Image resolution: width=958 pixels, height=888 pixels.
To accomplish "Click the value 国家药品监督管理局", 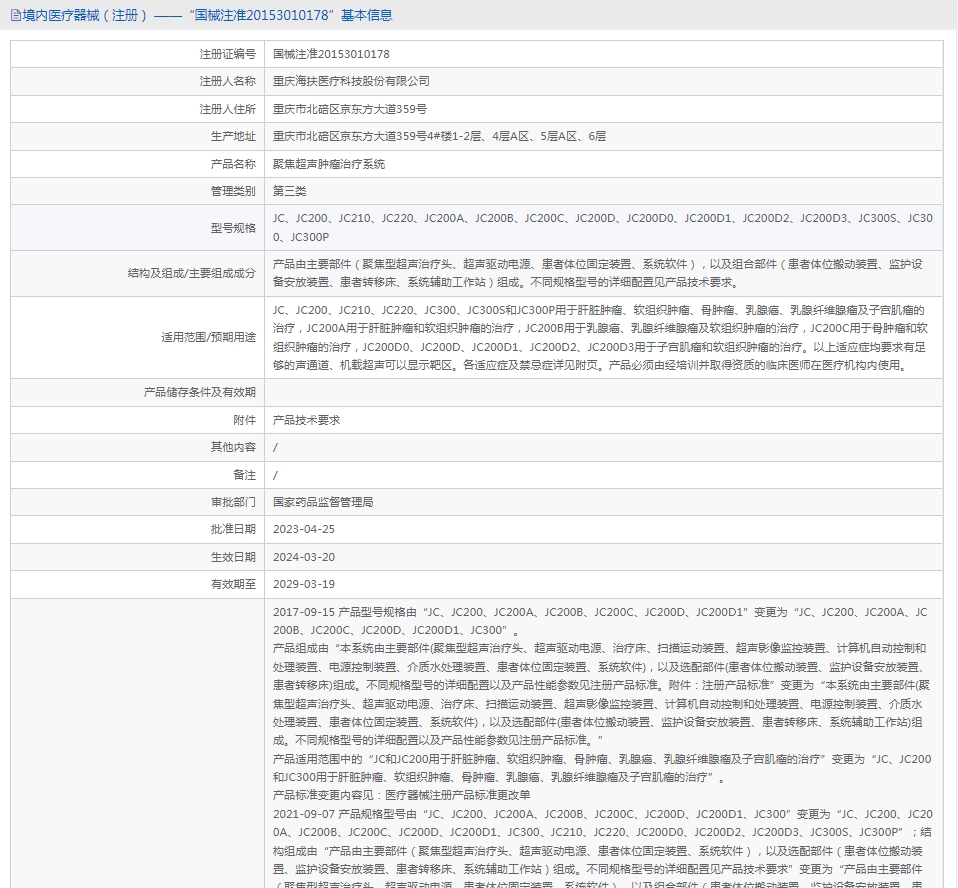I will pos(323,502).
